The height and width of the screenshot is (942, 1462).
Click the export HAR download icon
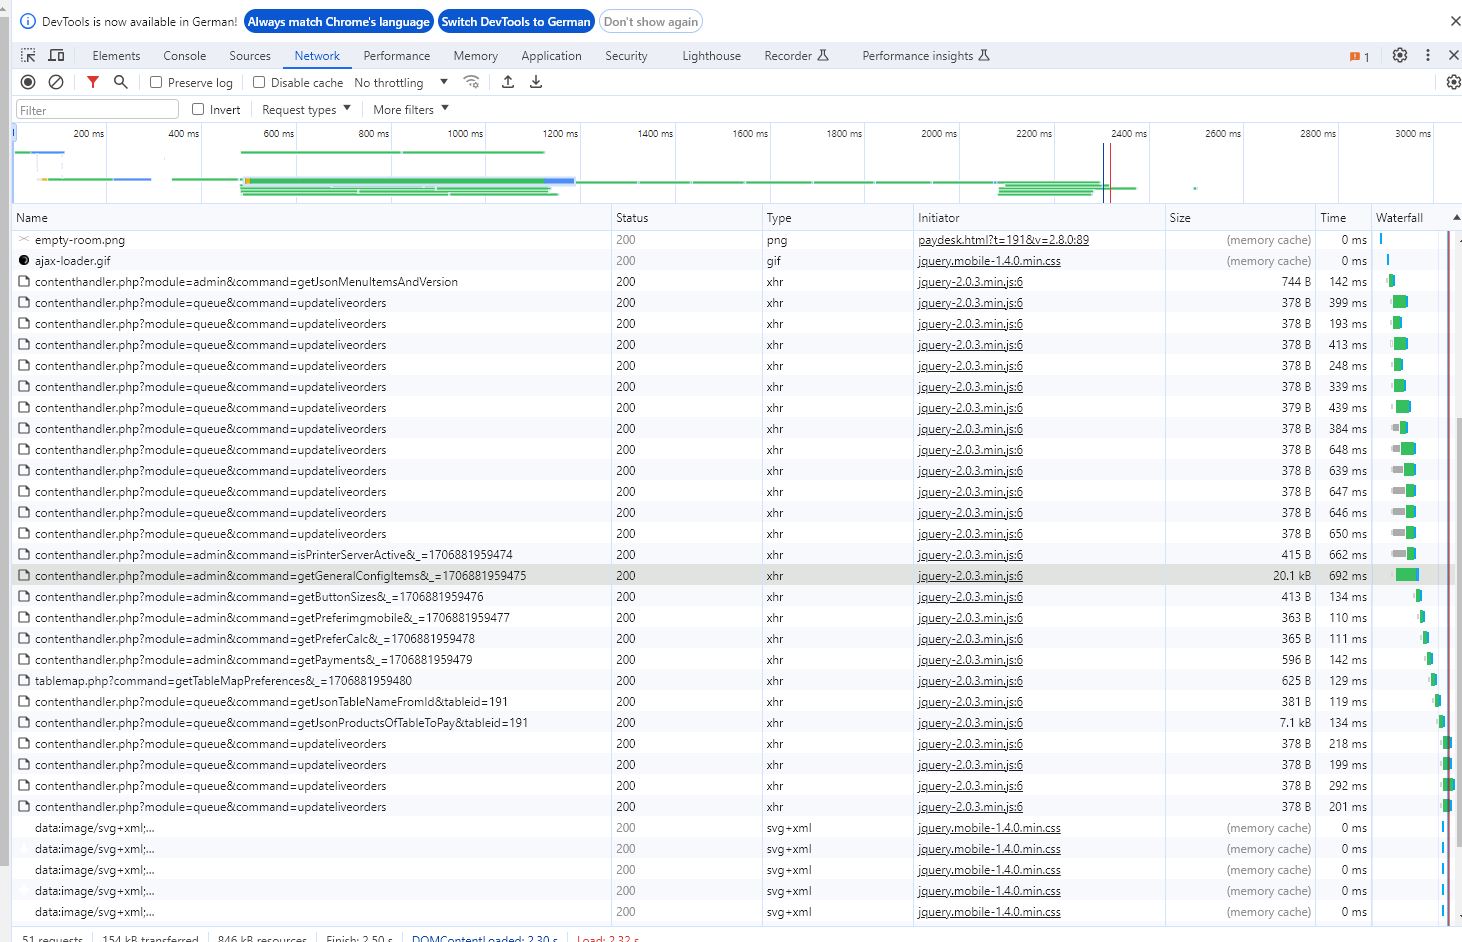(536, 82)
